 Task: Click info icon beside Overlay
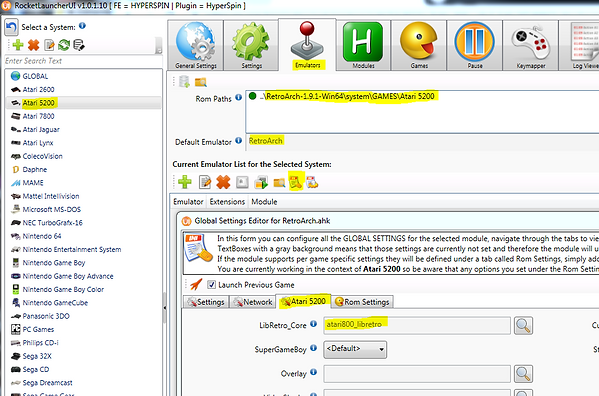pyautogui.click(x=313, y=372)
